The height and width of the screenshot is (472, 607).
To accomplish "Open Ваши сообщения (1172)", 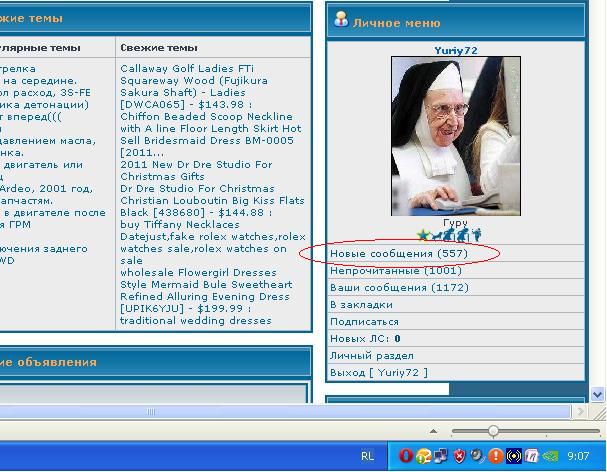I will [x=399, y=288].
